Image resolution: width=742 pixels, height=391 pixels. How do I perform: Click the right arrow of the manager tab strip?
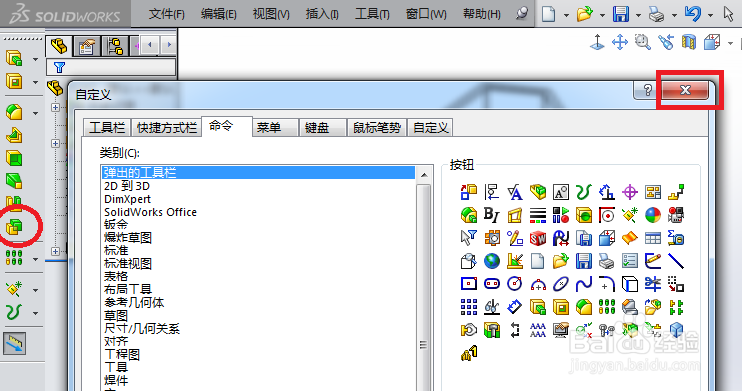(168, 45)
